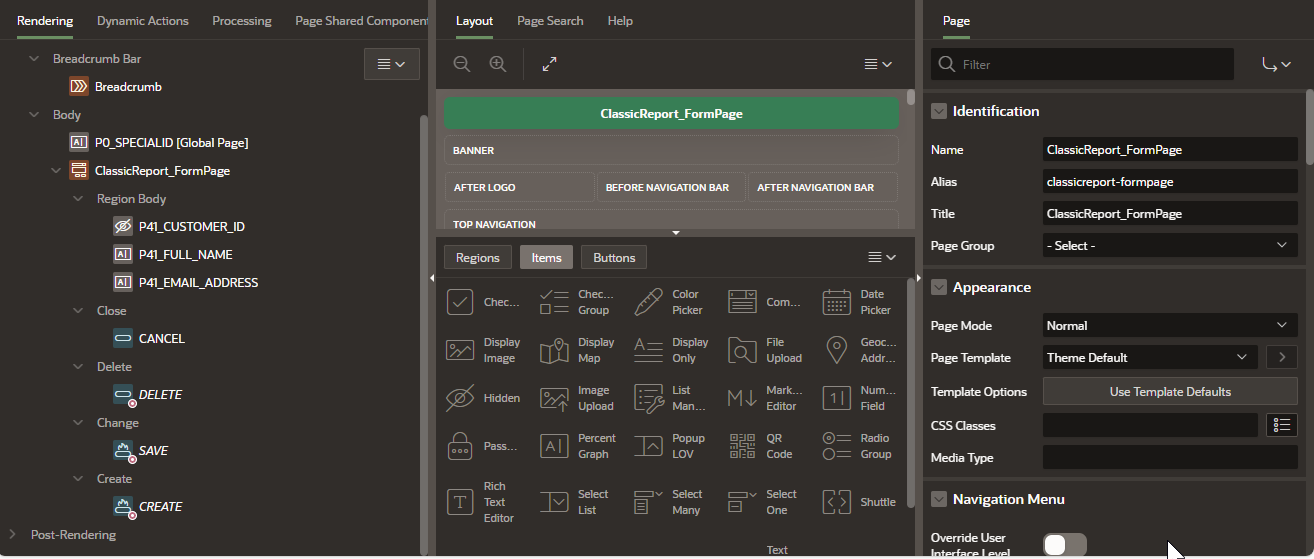Screen dimensions: 1314x559
Task: Pick the Display Map item icon
Action: [554, 350]
